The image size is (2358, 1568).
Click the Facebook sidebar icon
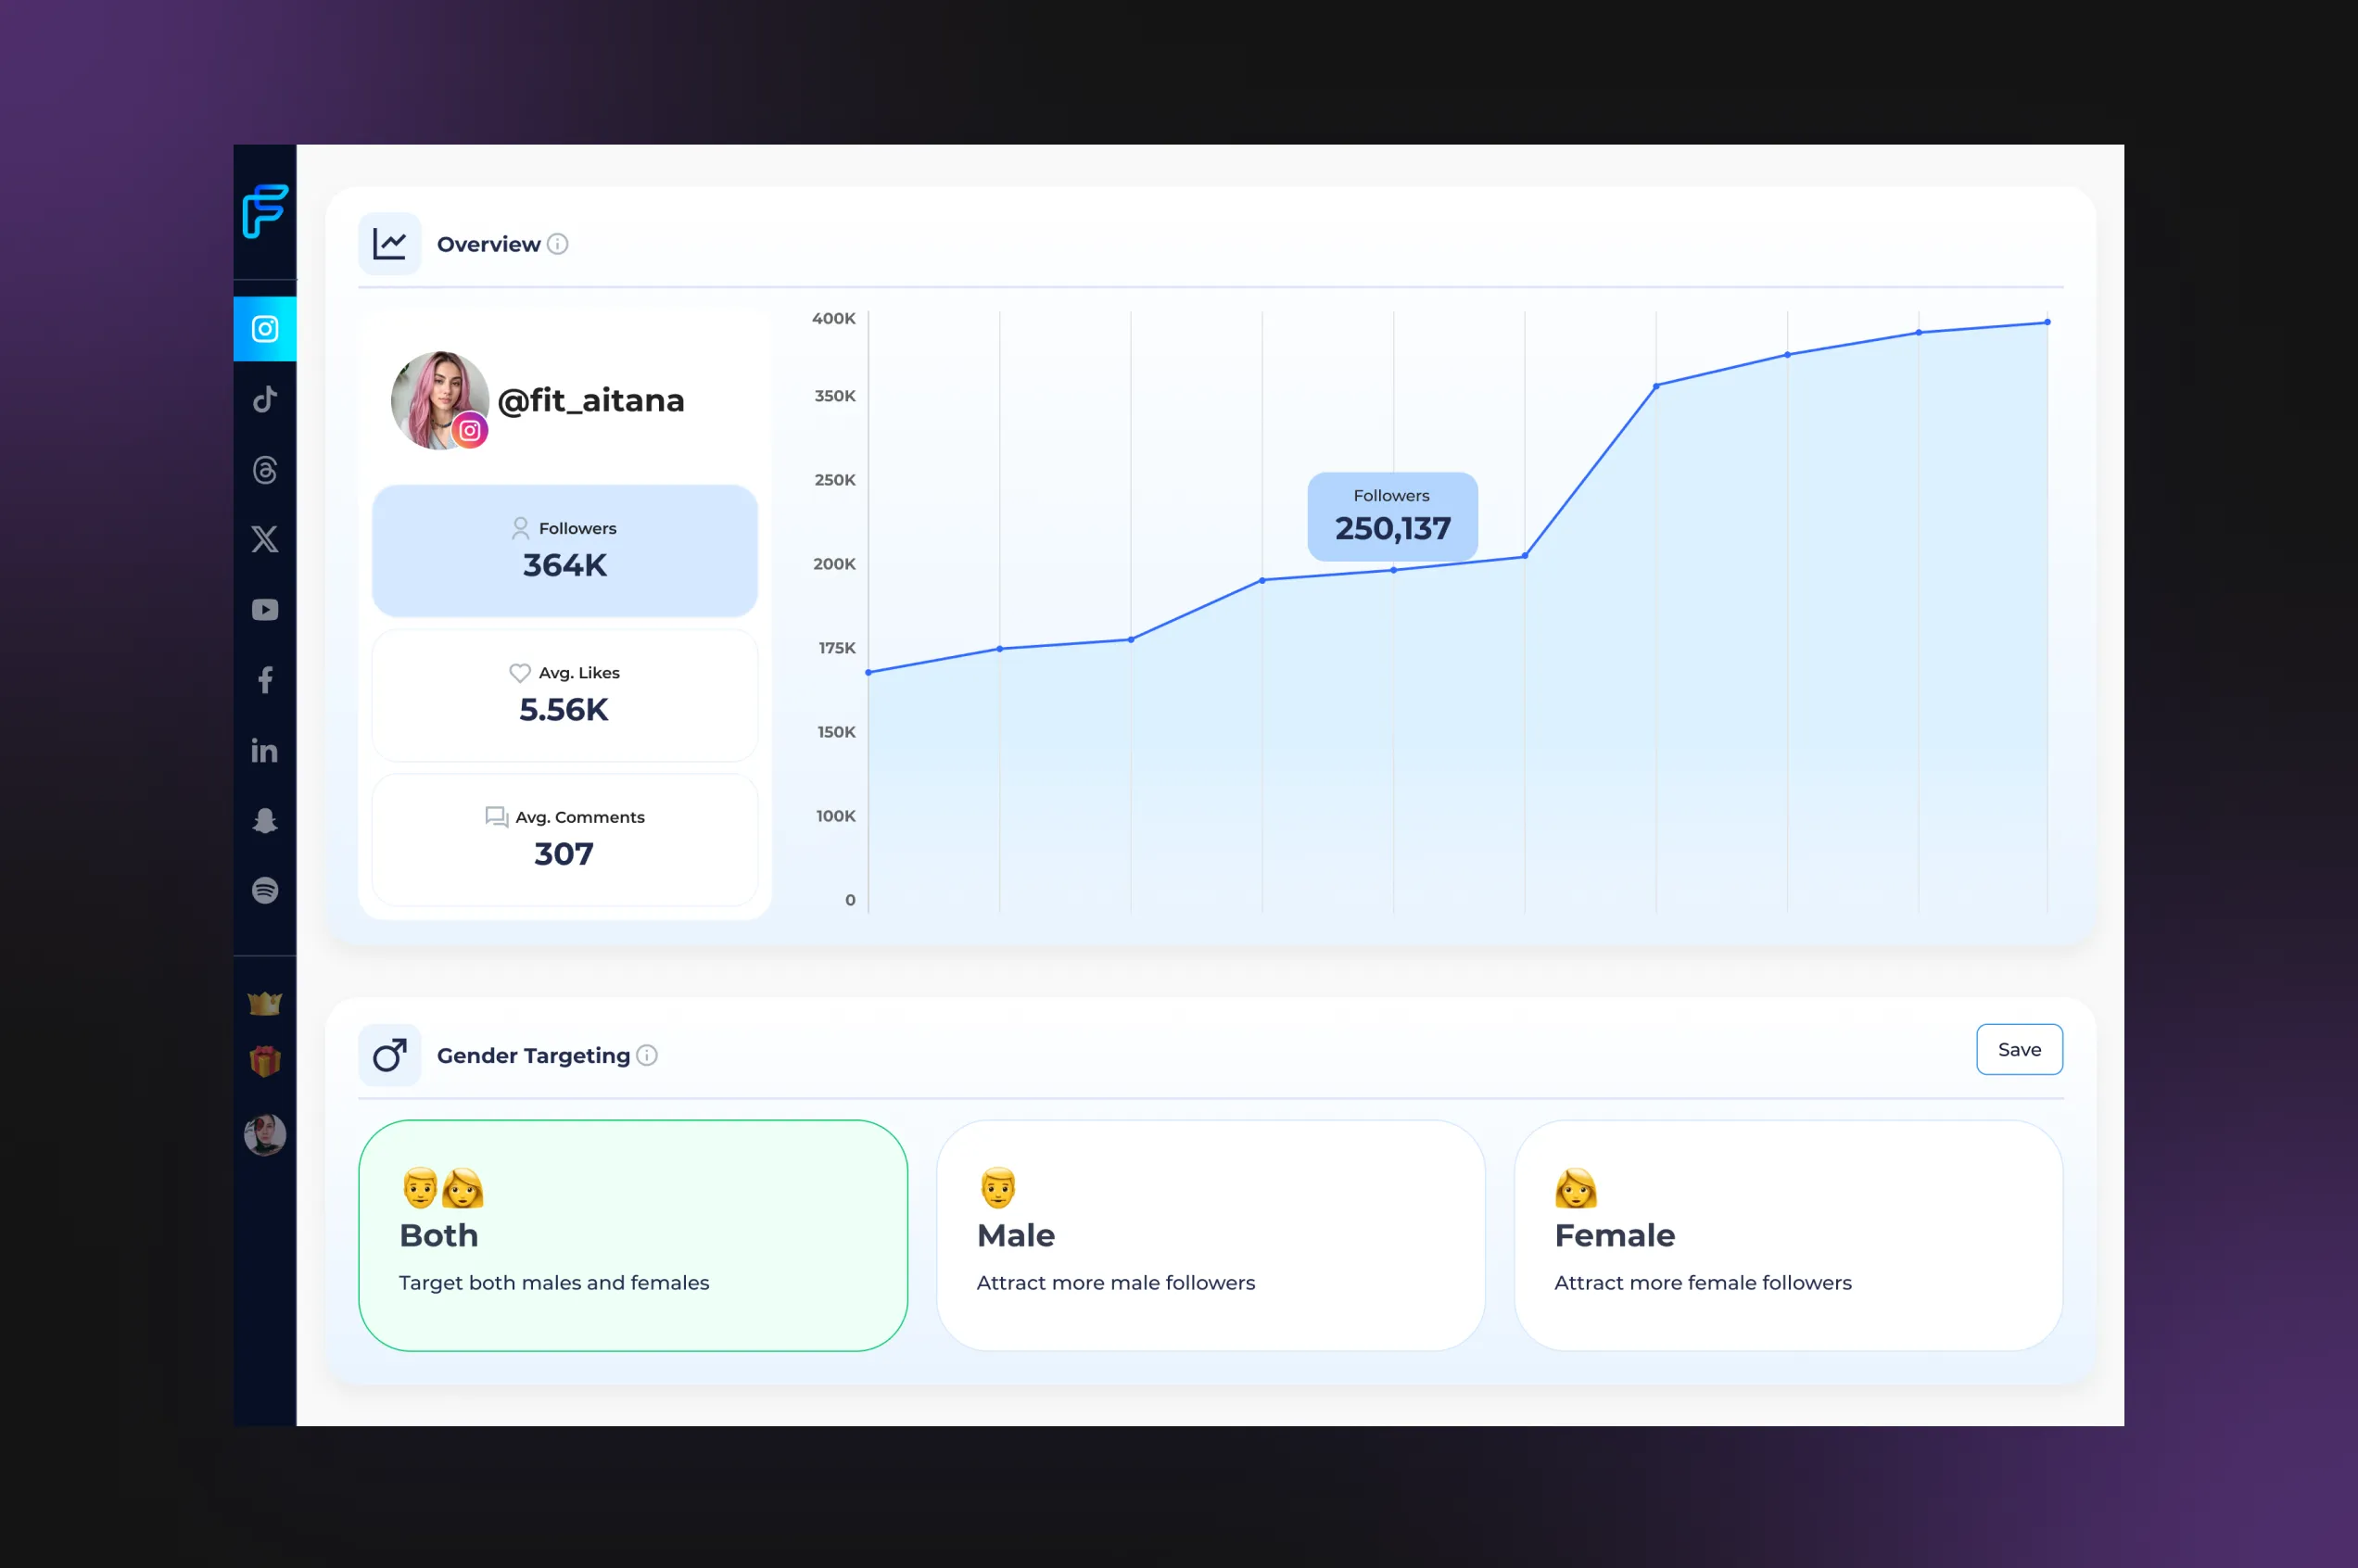(264, 680)
